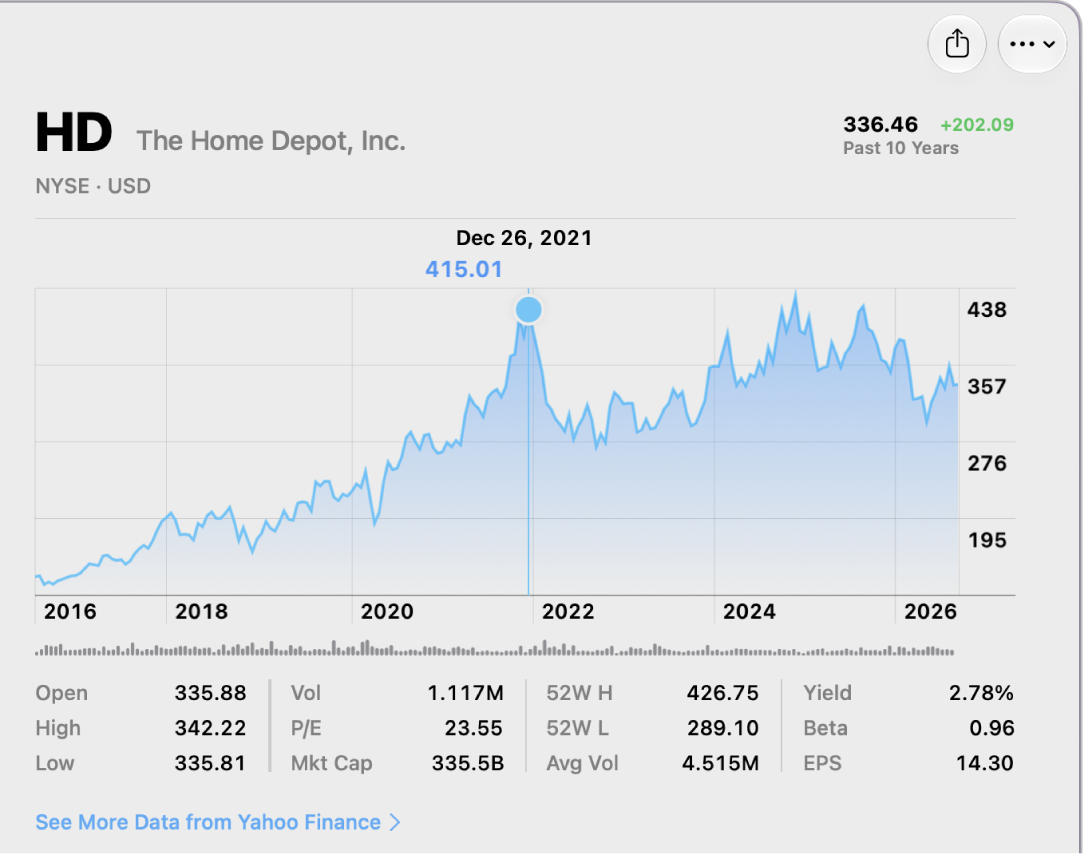This screenshot has width=1084, height=854.
Task: Click the HD ticker symbol heading
Action: click(x=74, y=132)
